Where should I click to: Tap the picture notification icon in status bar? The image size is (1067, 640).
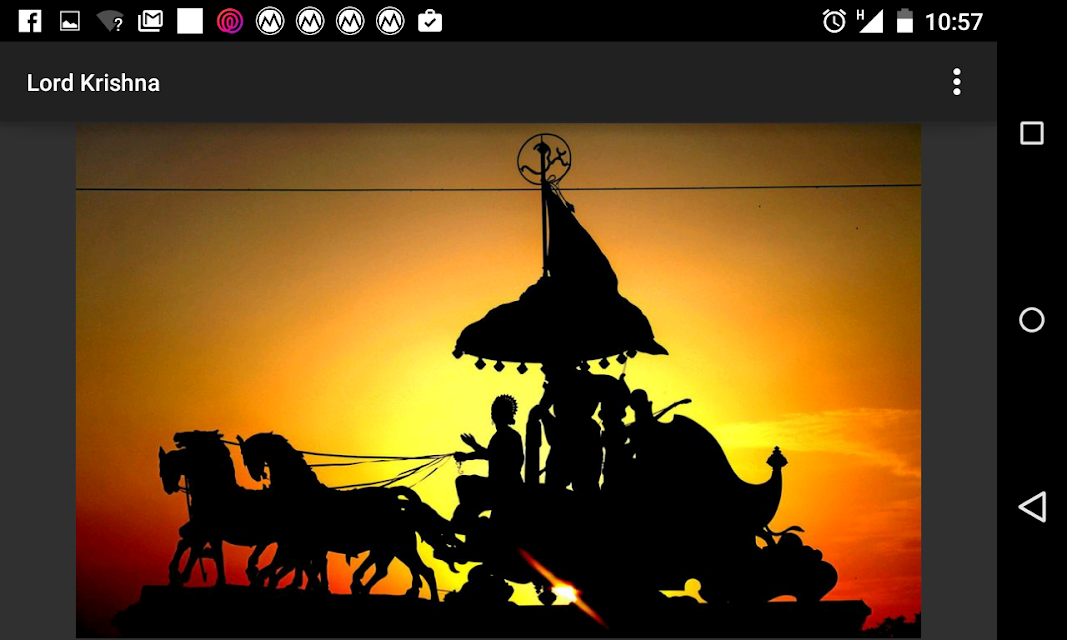[x=69, y=21]
